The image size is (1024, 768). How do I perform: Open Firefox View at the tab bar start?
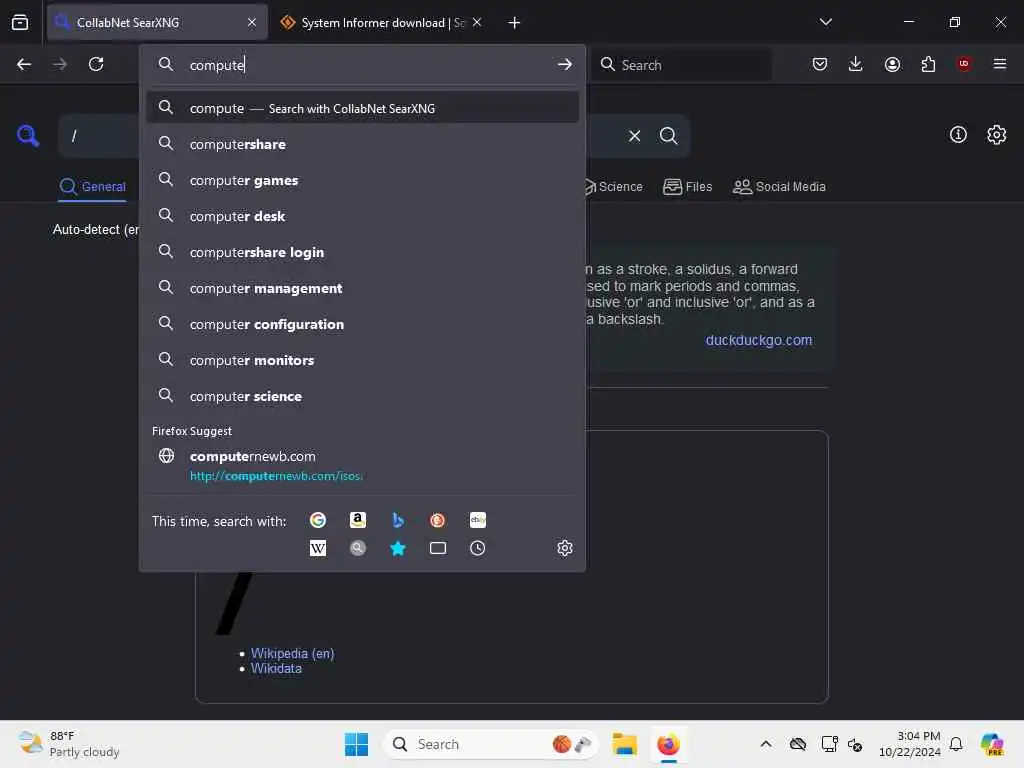(x=20, y=22)
